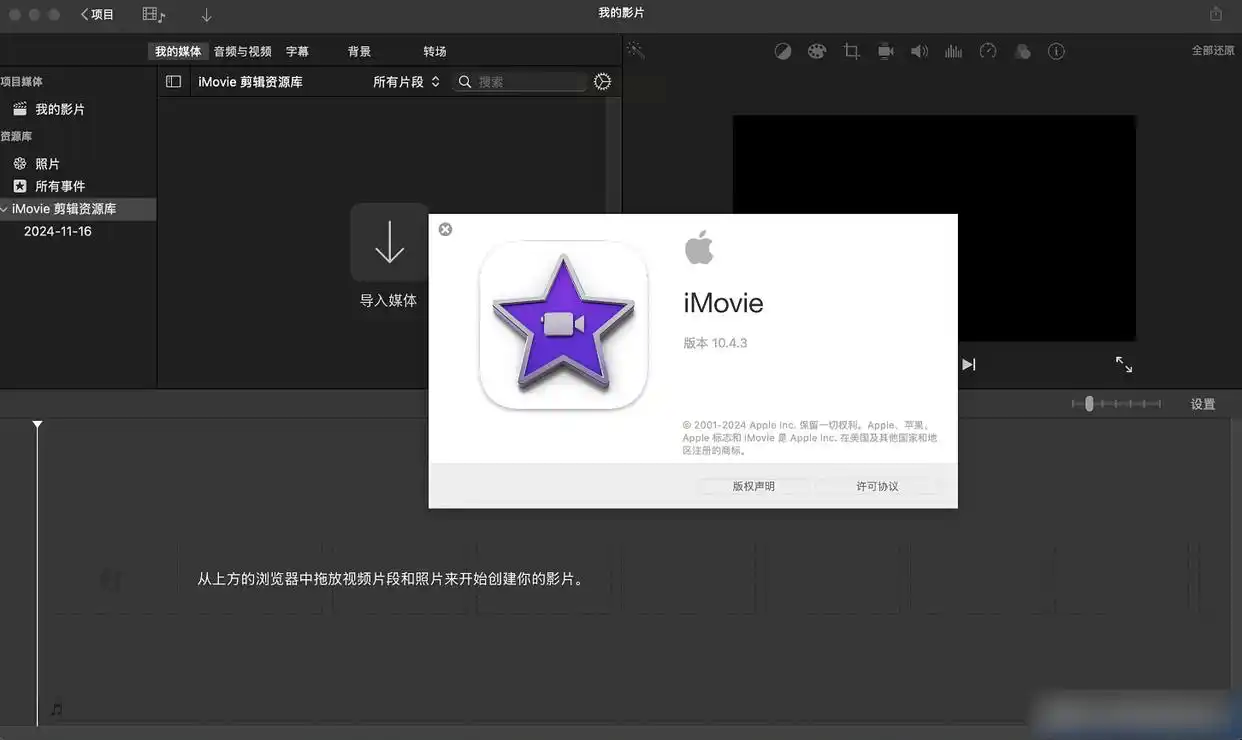
Task: Click the 搜索 search field
Action: 519,82
